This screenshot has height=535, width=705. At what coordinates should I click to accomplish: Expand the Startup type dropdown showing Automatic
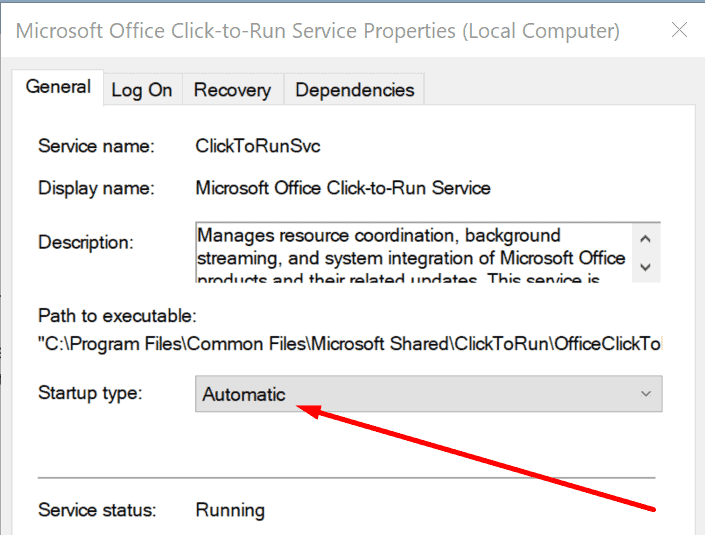(428, 394)
